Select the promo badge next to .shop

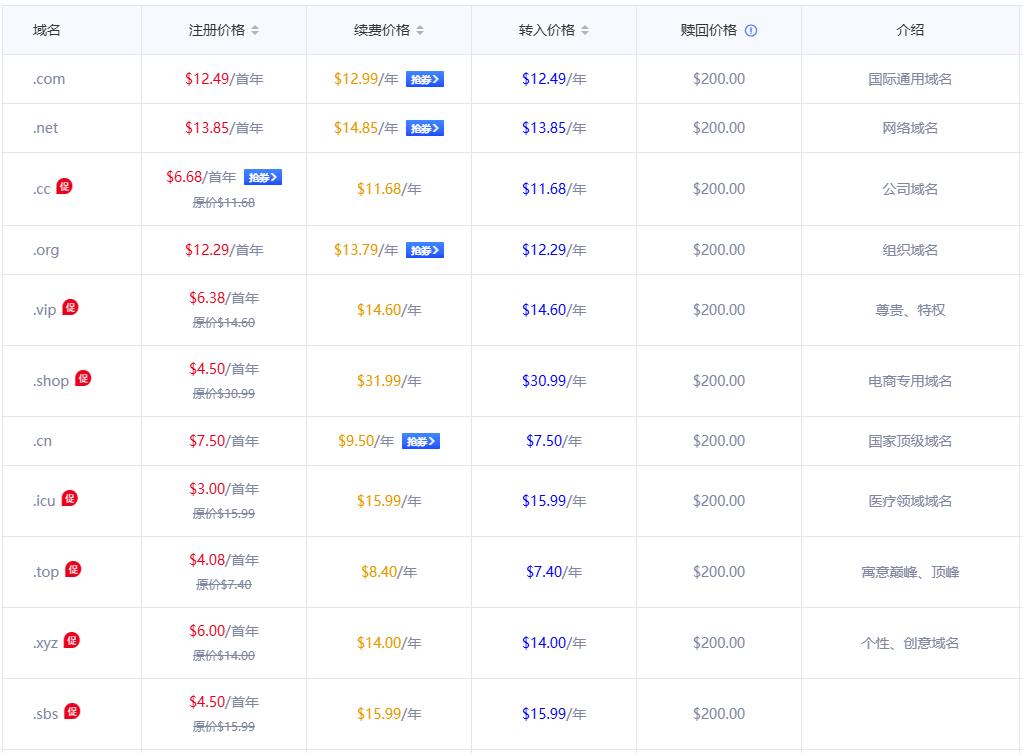[x=83, y=378]
